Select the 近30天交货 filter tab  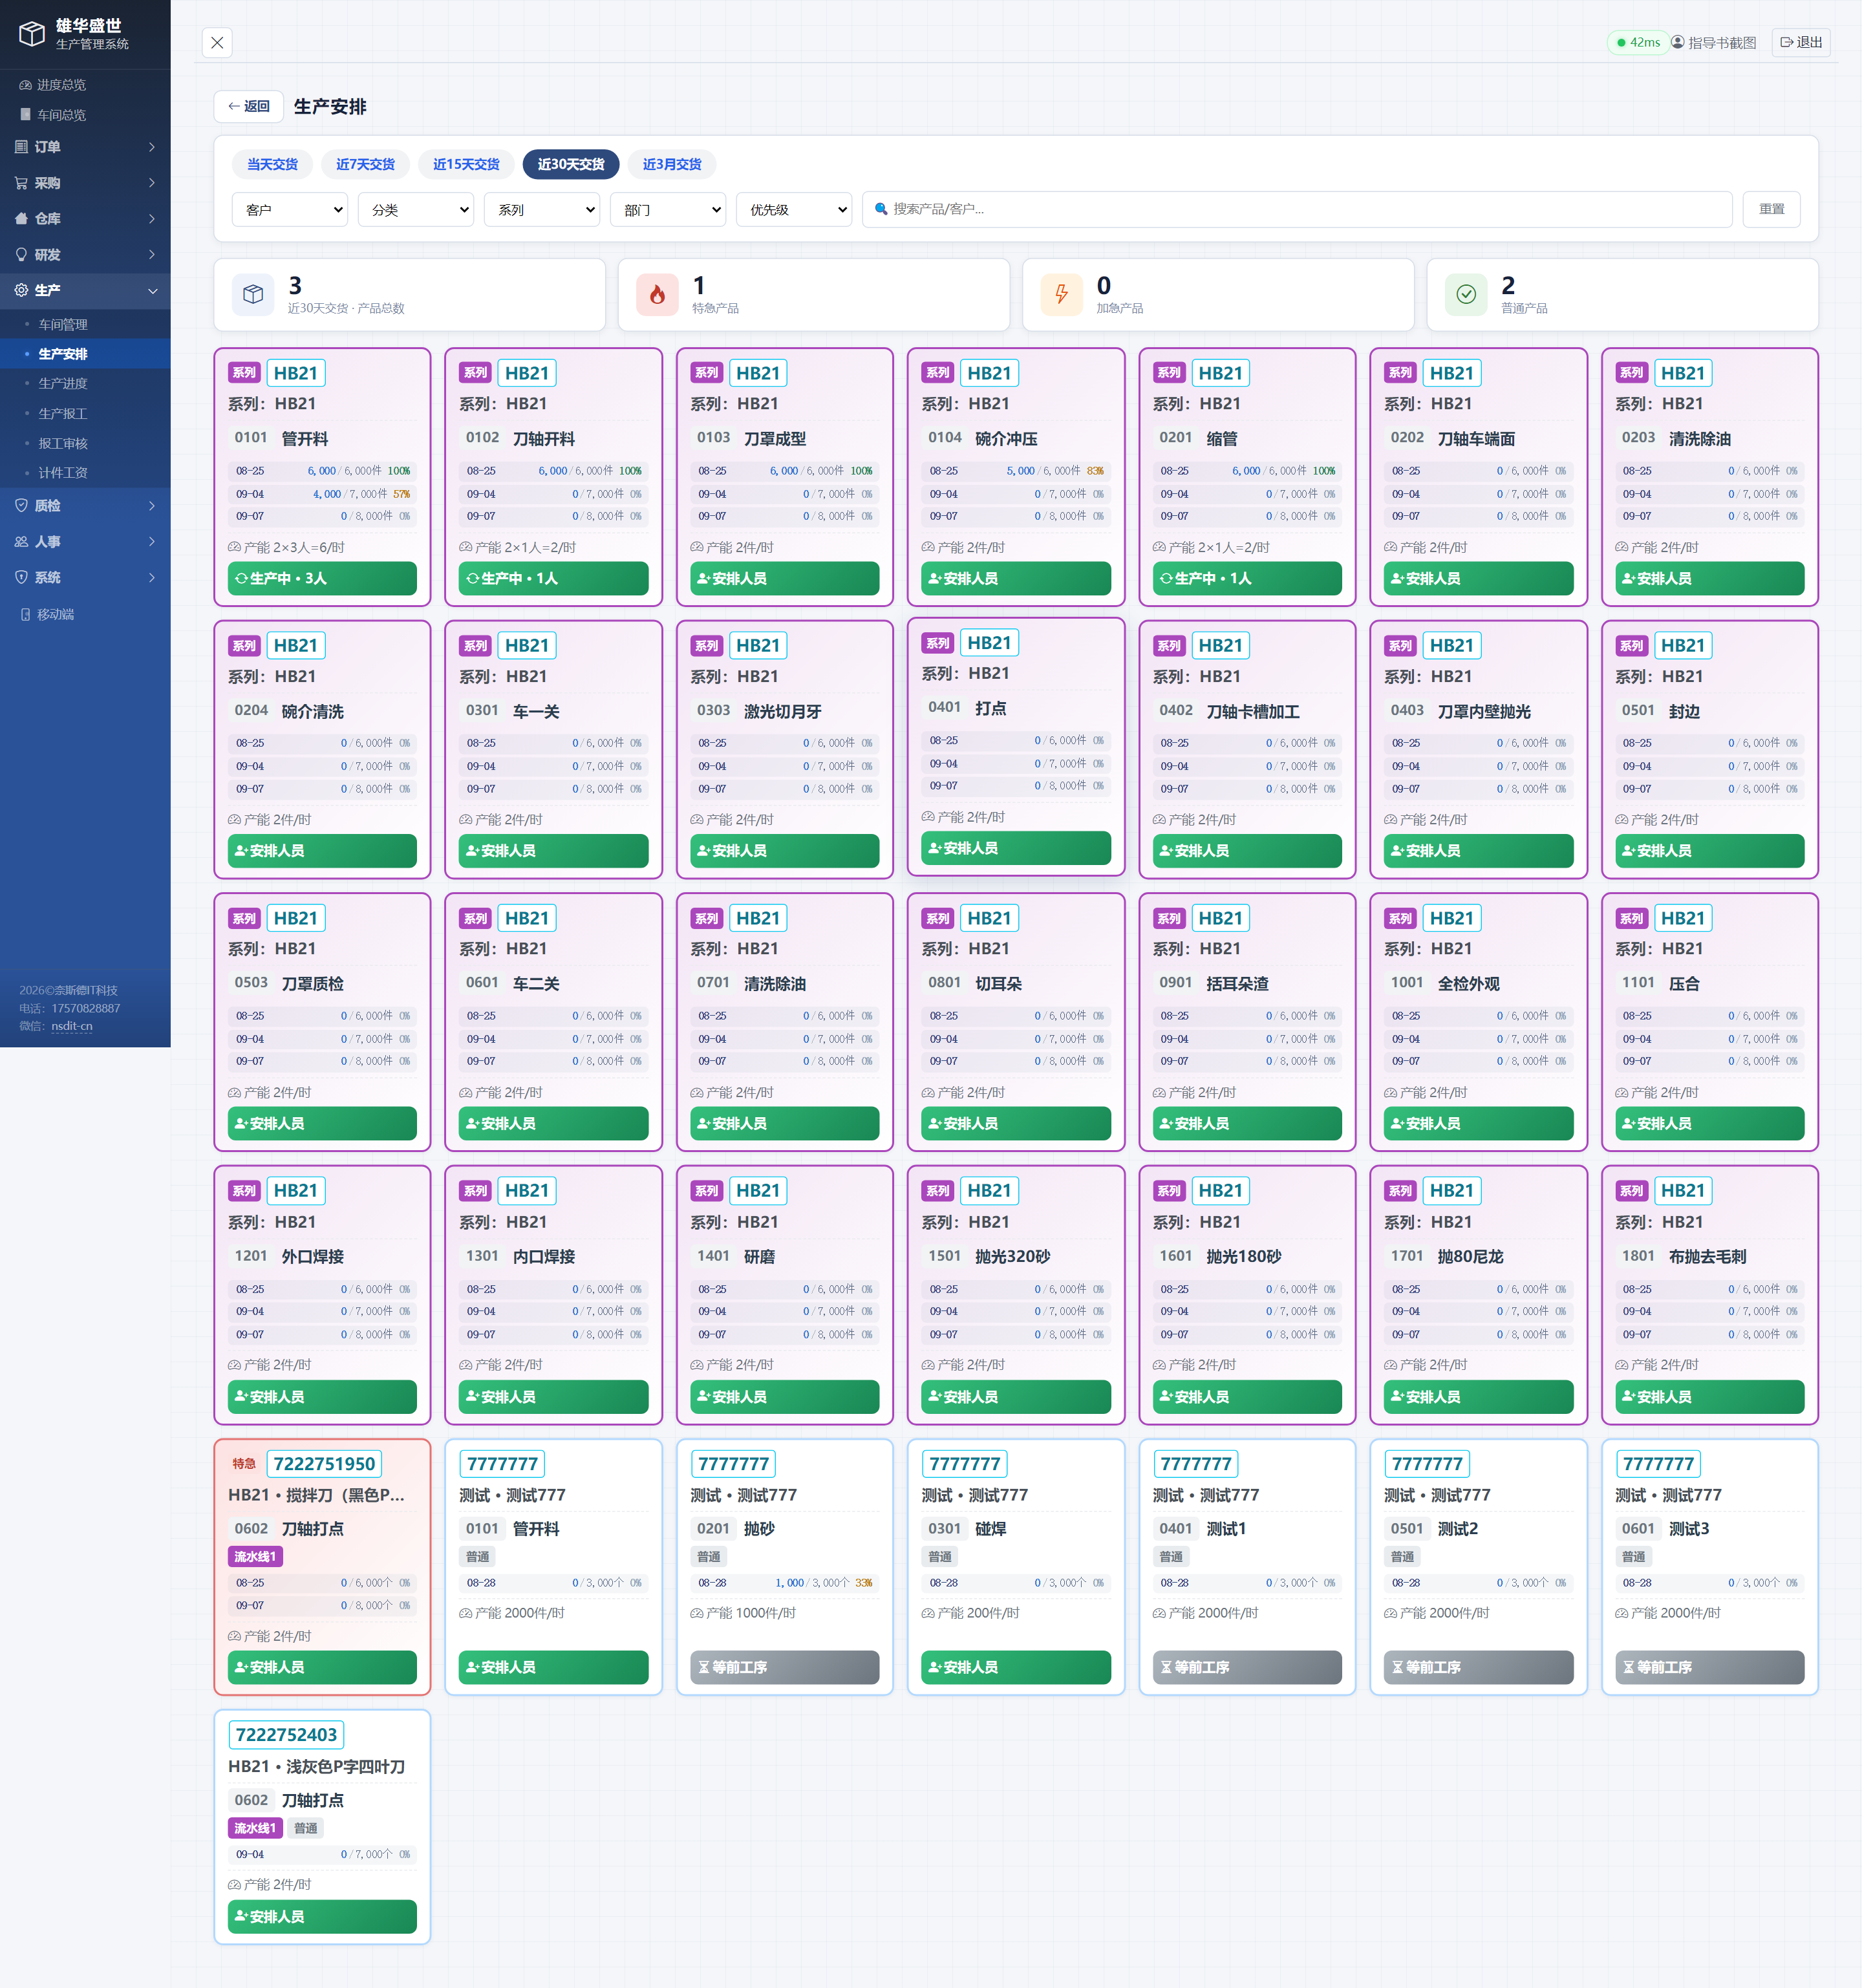571,165
